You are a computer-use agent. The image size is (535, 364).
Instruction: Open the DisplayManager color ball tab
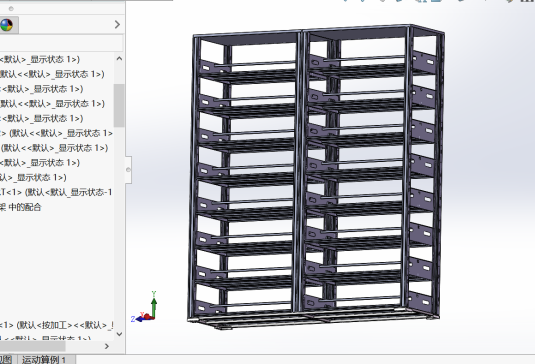(6, 25)
